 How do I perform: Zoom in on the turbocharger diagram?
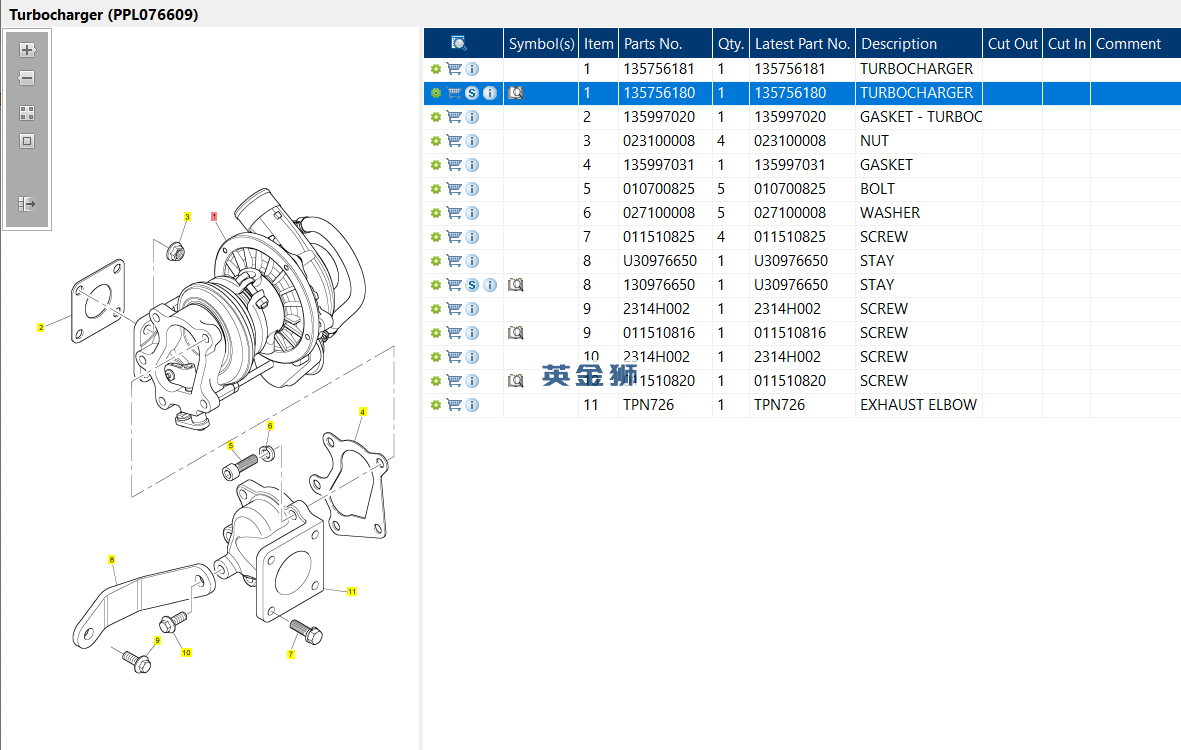[27, 50]
